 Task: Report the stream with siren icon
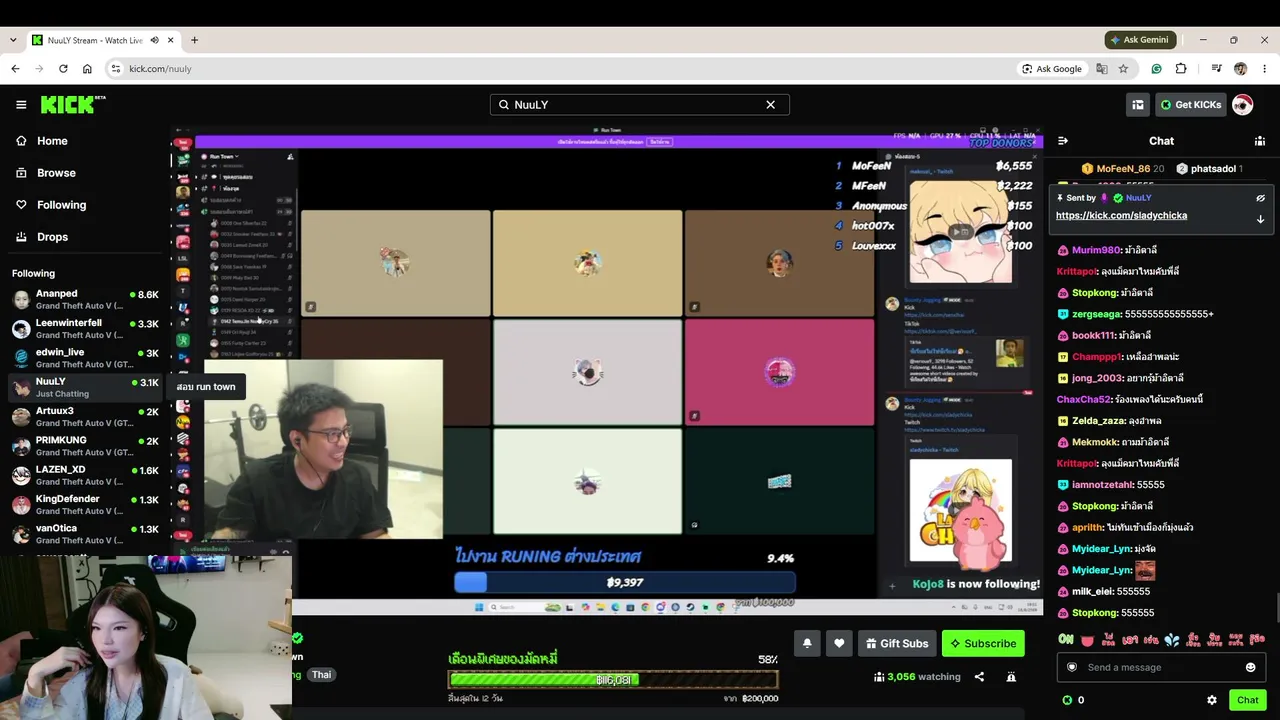point(1011,677)
